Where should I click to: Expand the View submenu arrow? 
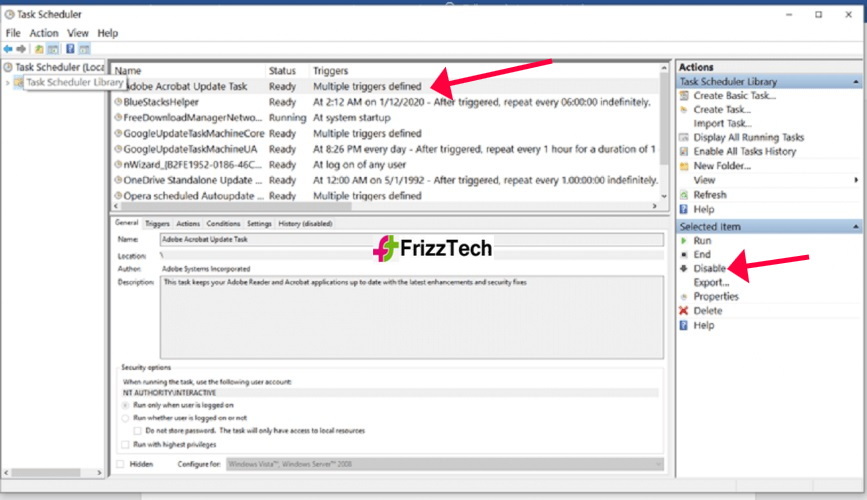click(855, 180)
